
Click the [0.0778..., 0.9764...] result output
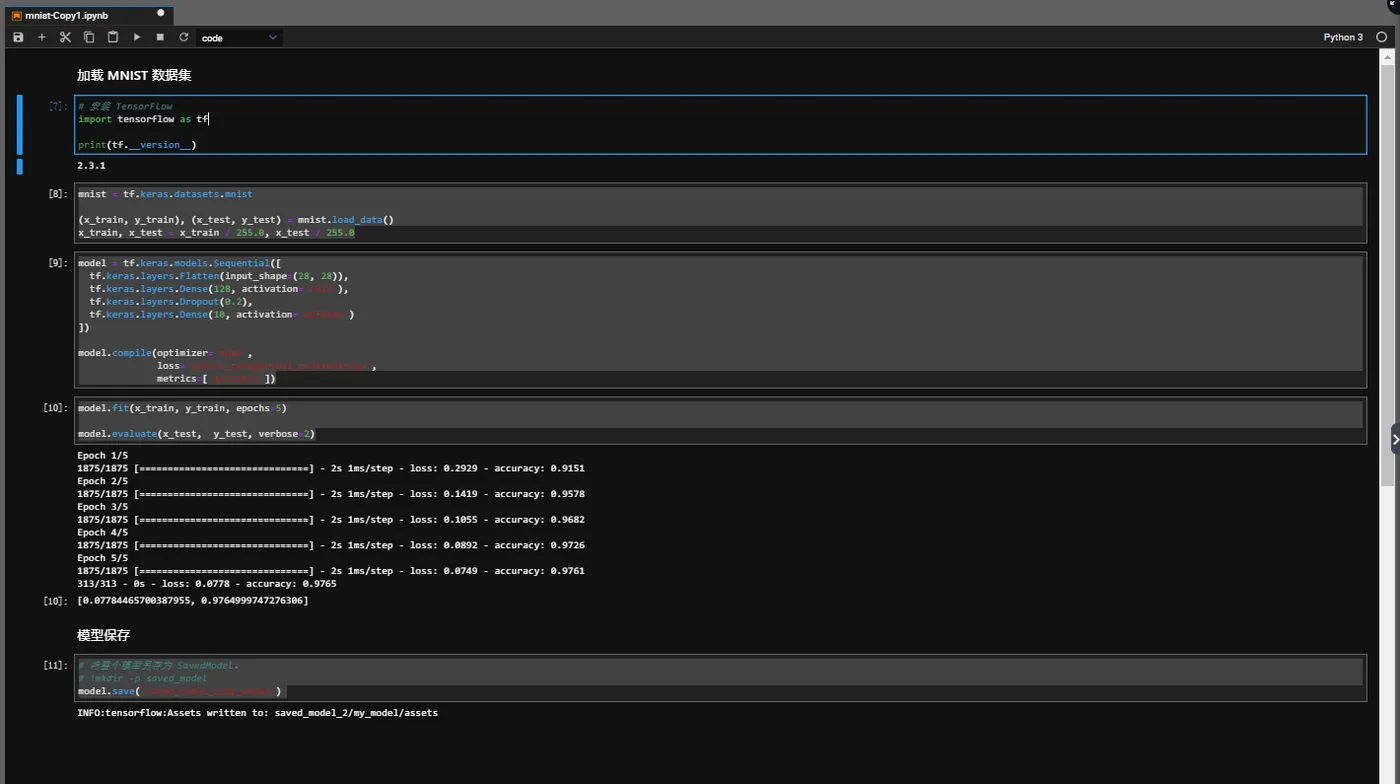click(193, 601)
